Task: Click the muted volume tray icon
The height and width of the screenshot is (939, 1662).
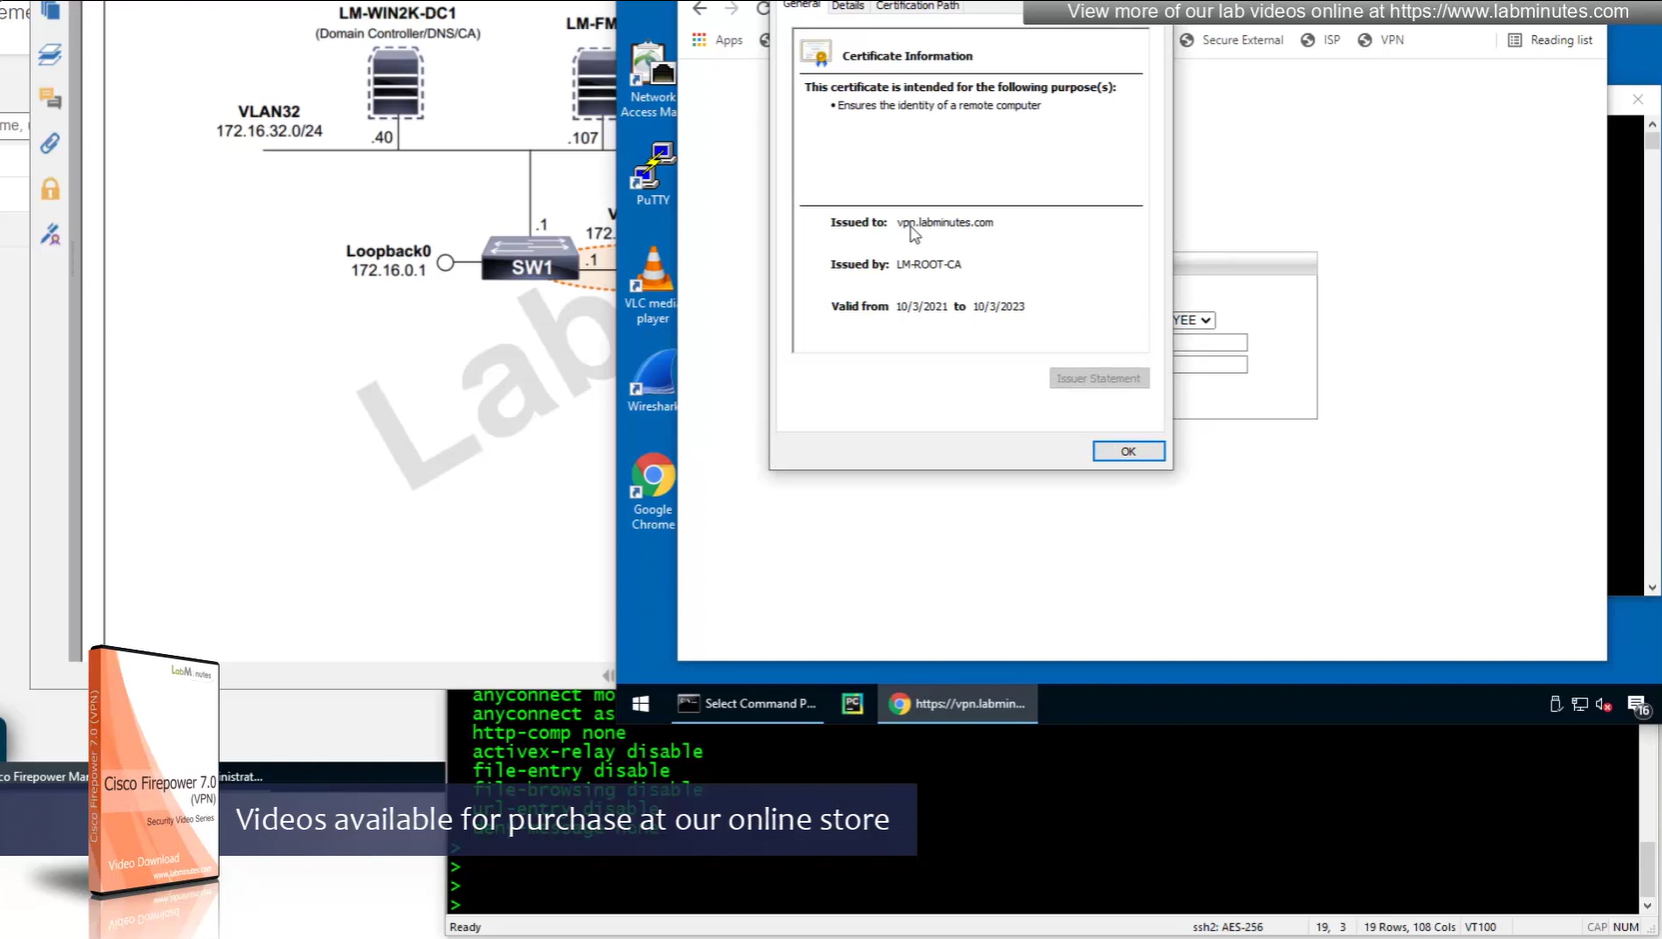Action: 1603,704
